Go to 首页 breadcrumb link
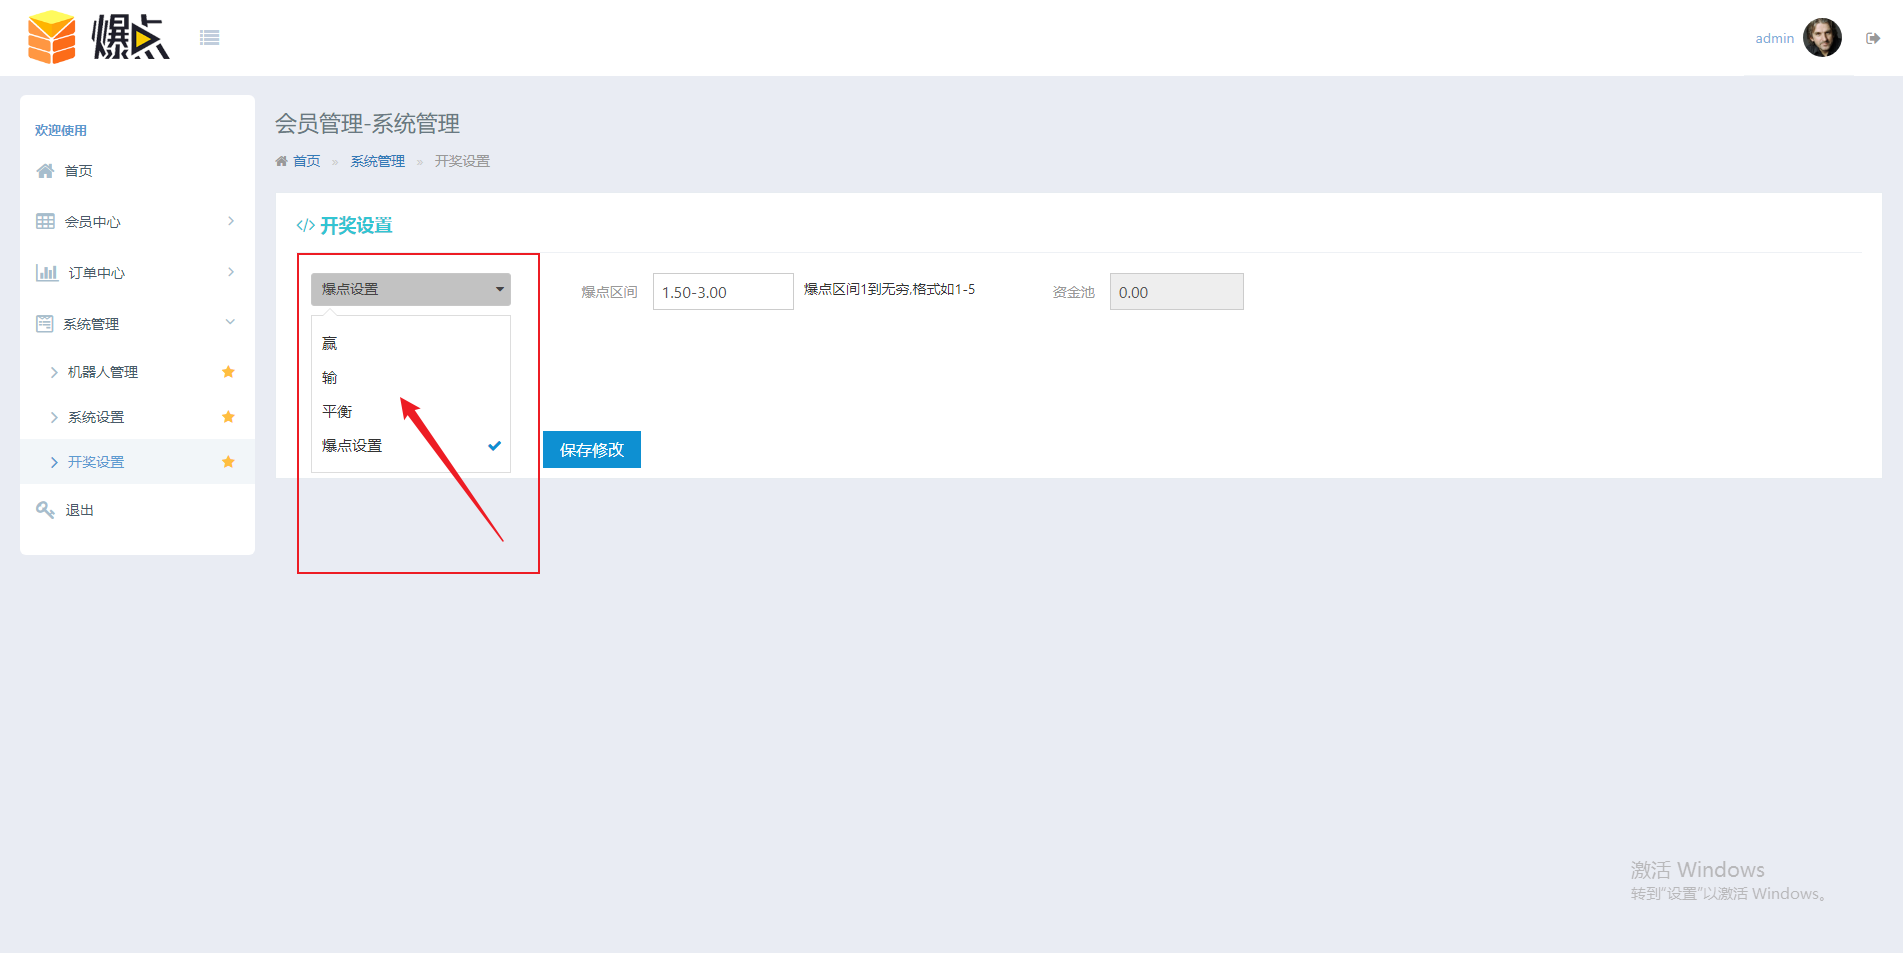1903x953 pixels. pyautogui.click(x=306, y=161)
